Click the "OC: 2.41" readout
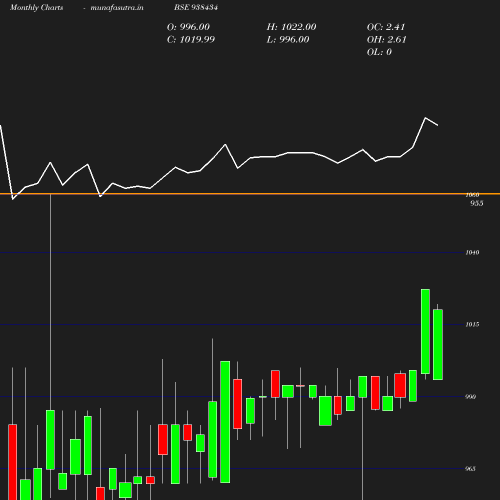500x500 pixels. (386, 27)
